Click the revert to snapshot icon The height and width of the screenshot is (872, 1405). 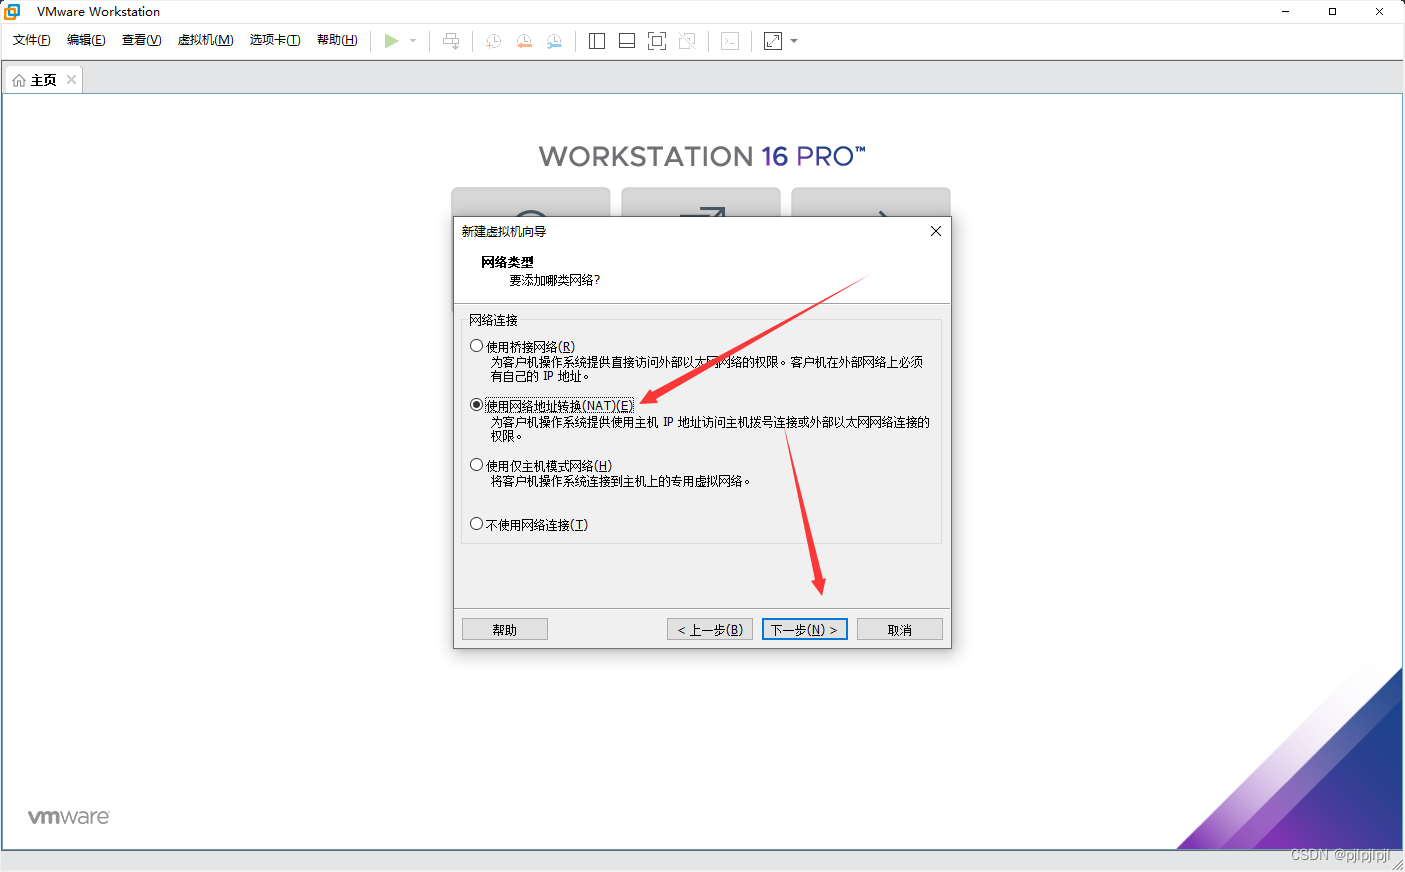click(524, 41)
